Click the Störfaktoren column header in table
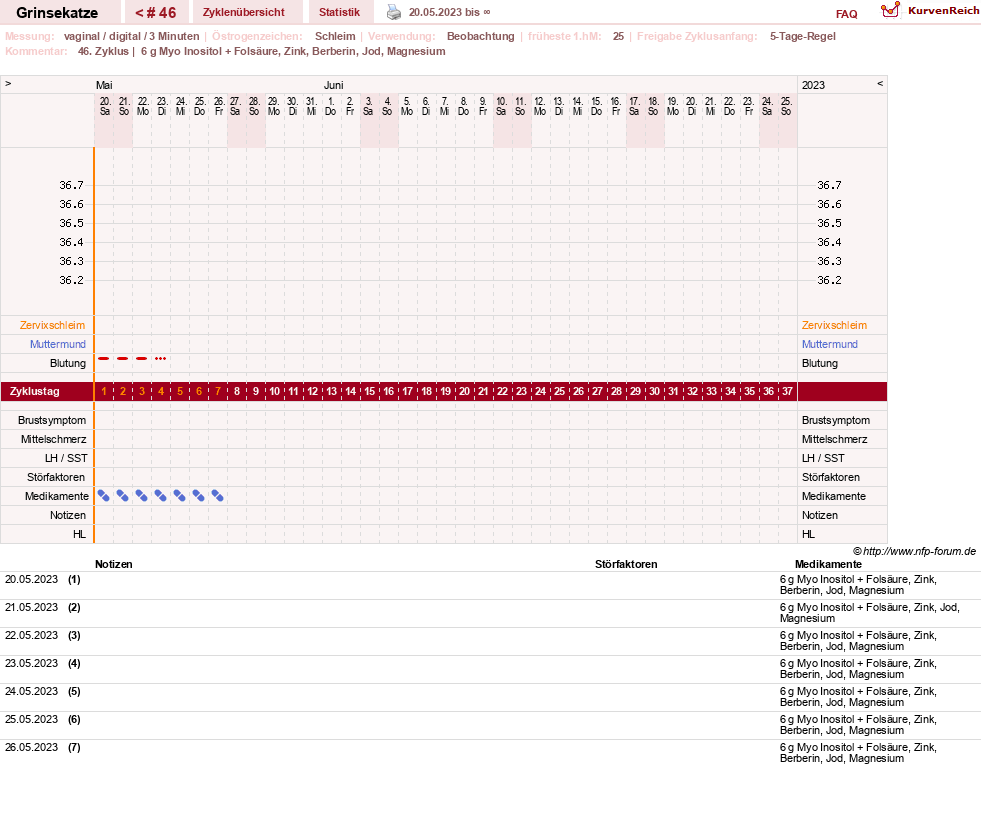The width and height of the screenshot is (981, 821). 626,564
